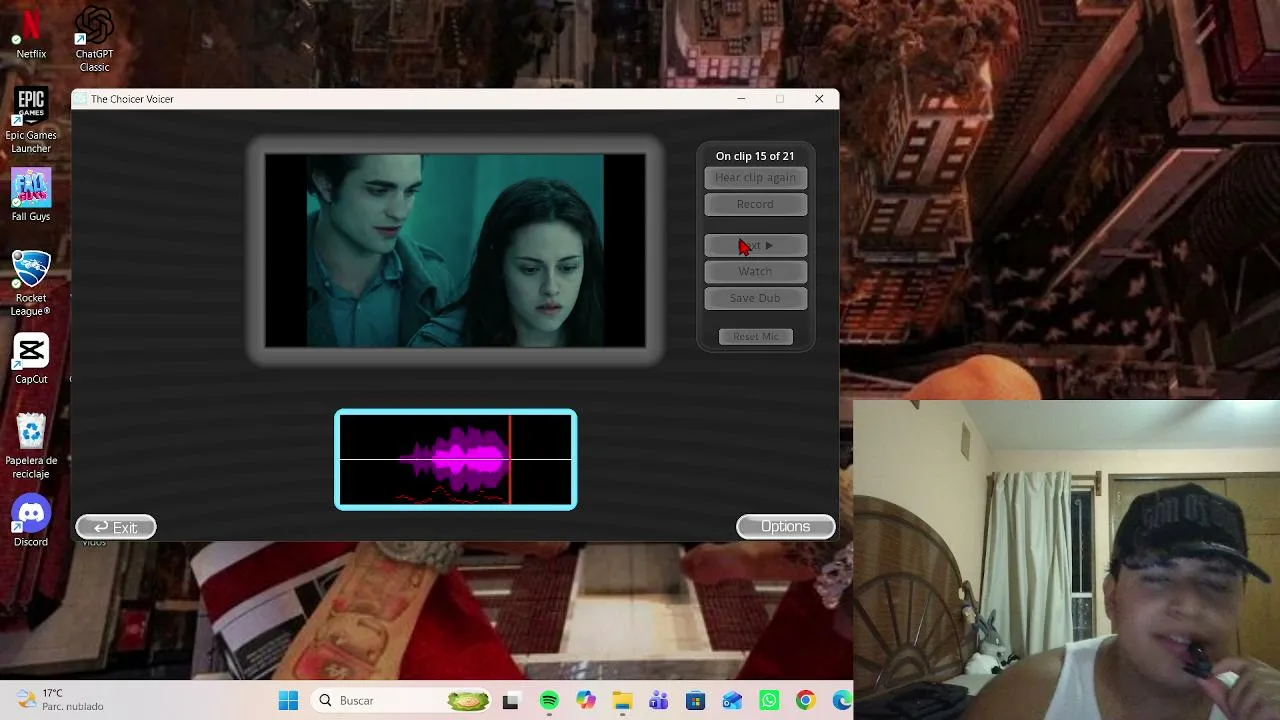Image resolution: width=1280 pixels, height=720 pixels.
Task: Save the dub with Save Dub
Action: tap(755, 298)
